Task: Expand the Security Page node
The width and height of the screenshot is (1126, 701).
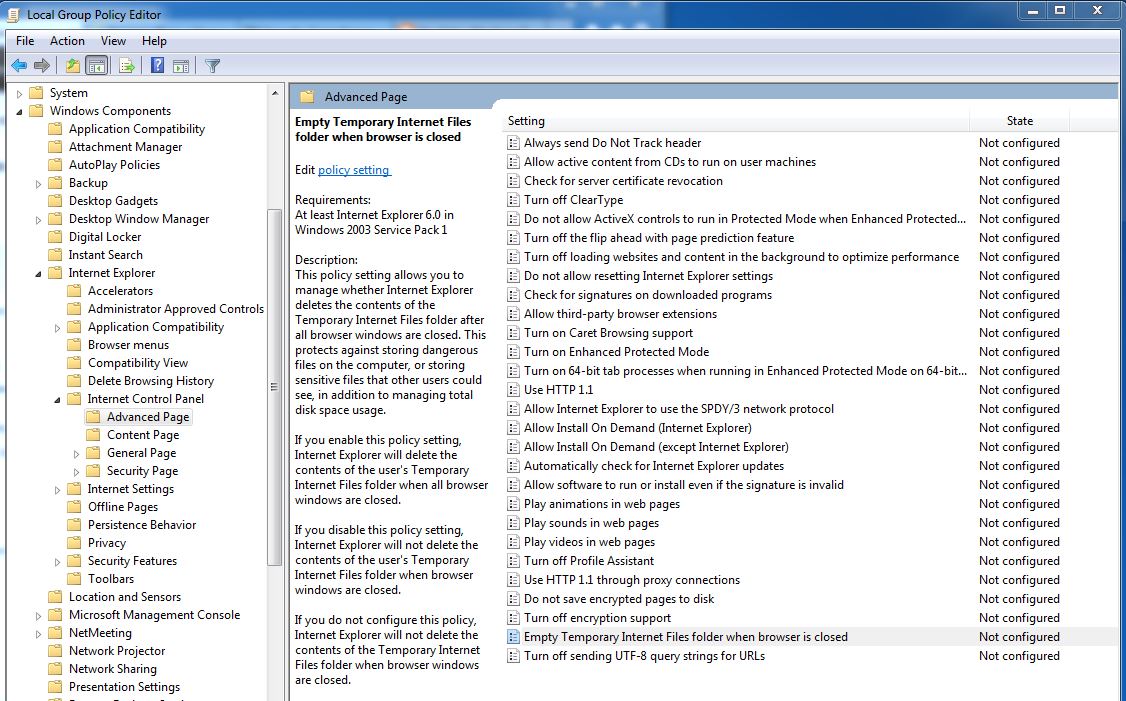Action: pyautogui.click(x=76, y=472)
